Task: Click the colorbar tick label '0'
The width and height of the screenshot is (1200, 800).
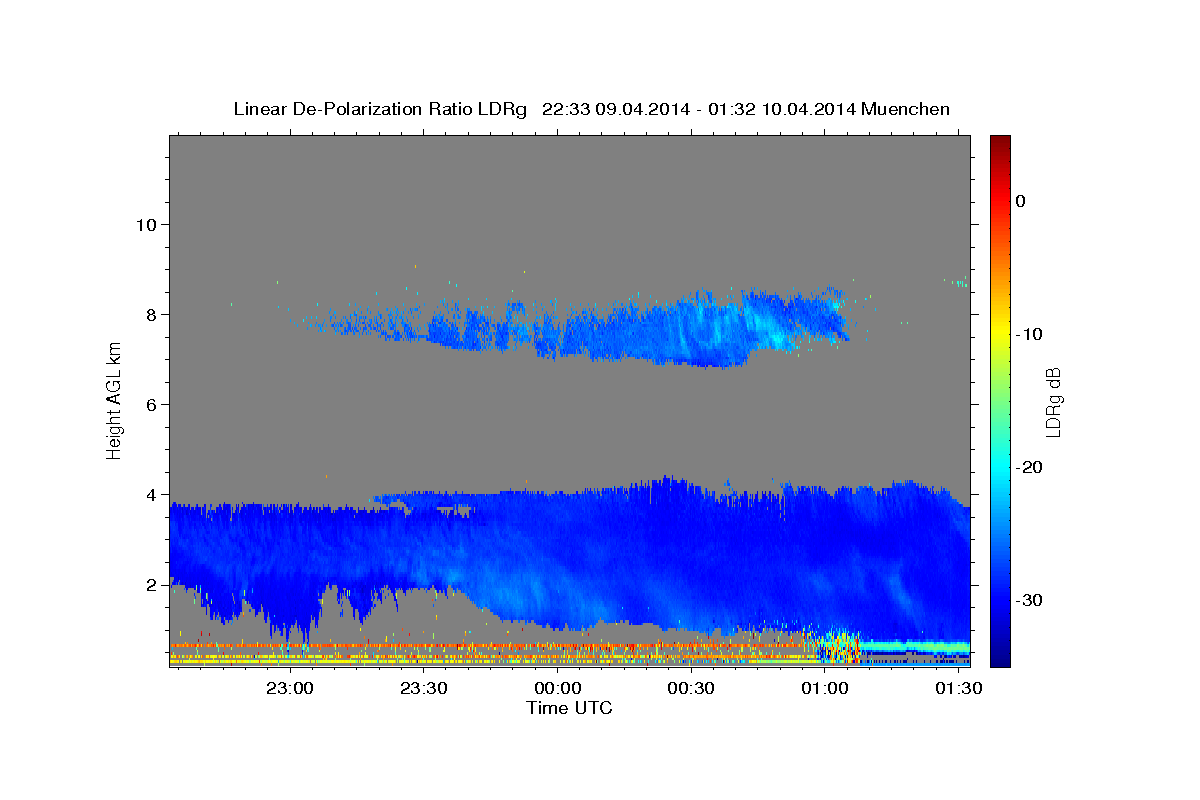Action: (1021, 201)
